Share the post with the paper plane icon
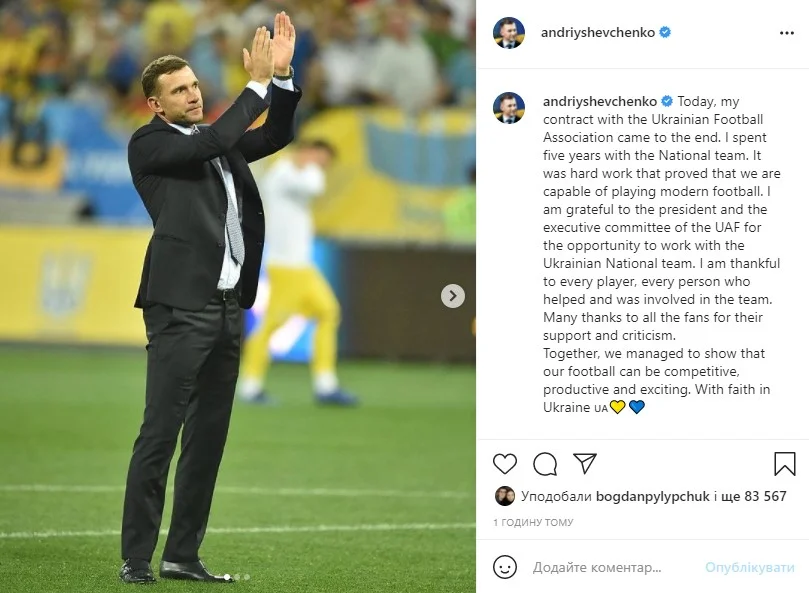Image resolution: width=809 pixels, height=593 pixels. point(585,463)
